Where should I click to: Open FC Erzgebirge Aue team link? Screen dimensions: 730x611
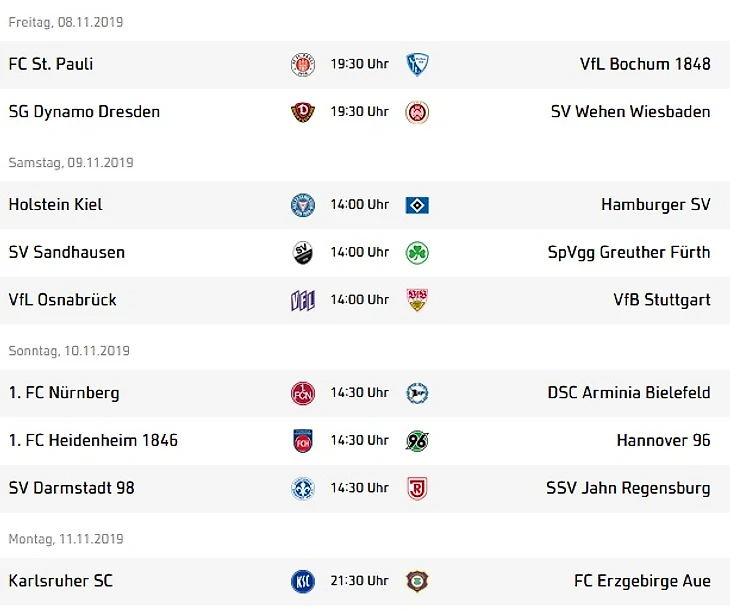tap(642, 581)
